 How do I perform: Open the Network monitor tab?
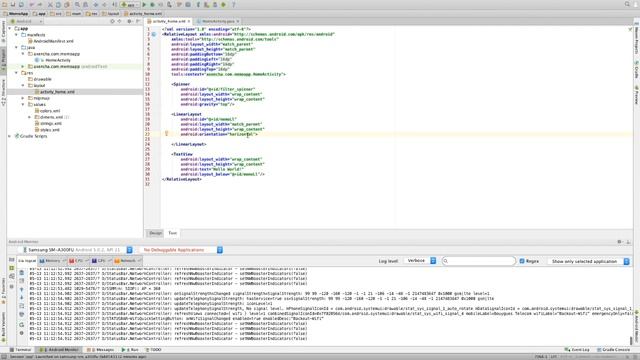coord(127,260)
